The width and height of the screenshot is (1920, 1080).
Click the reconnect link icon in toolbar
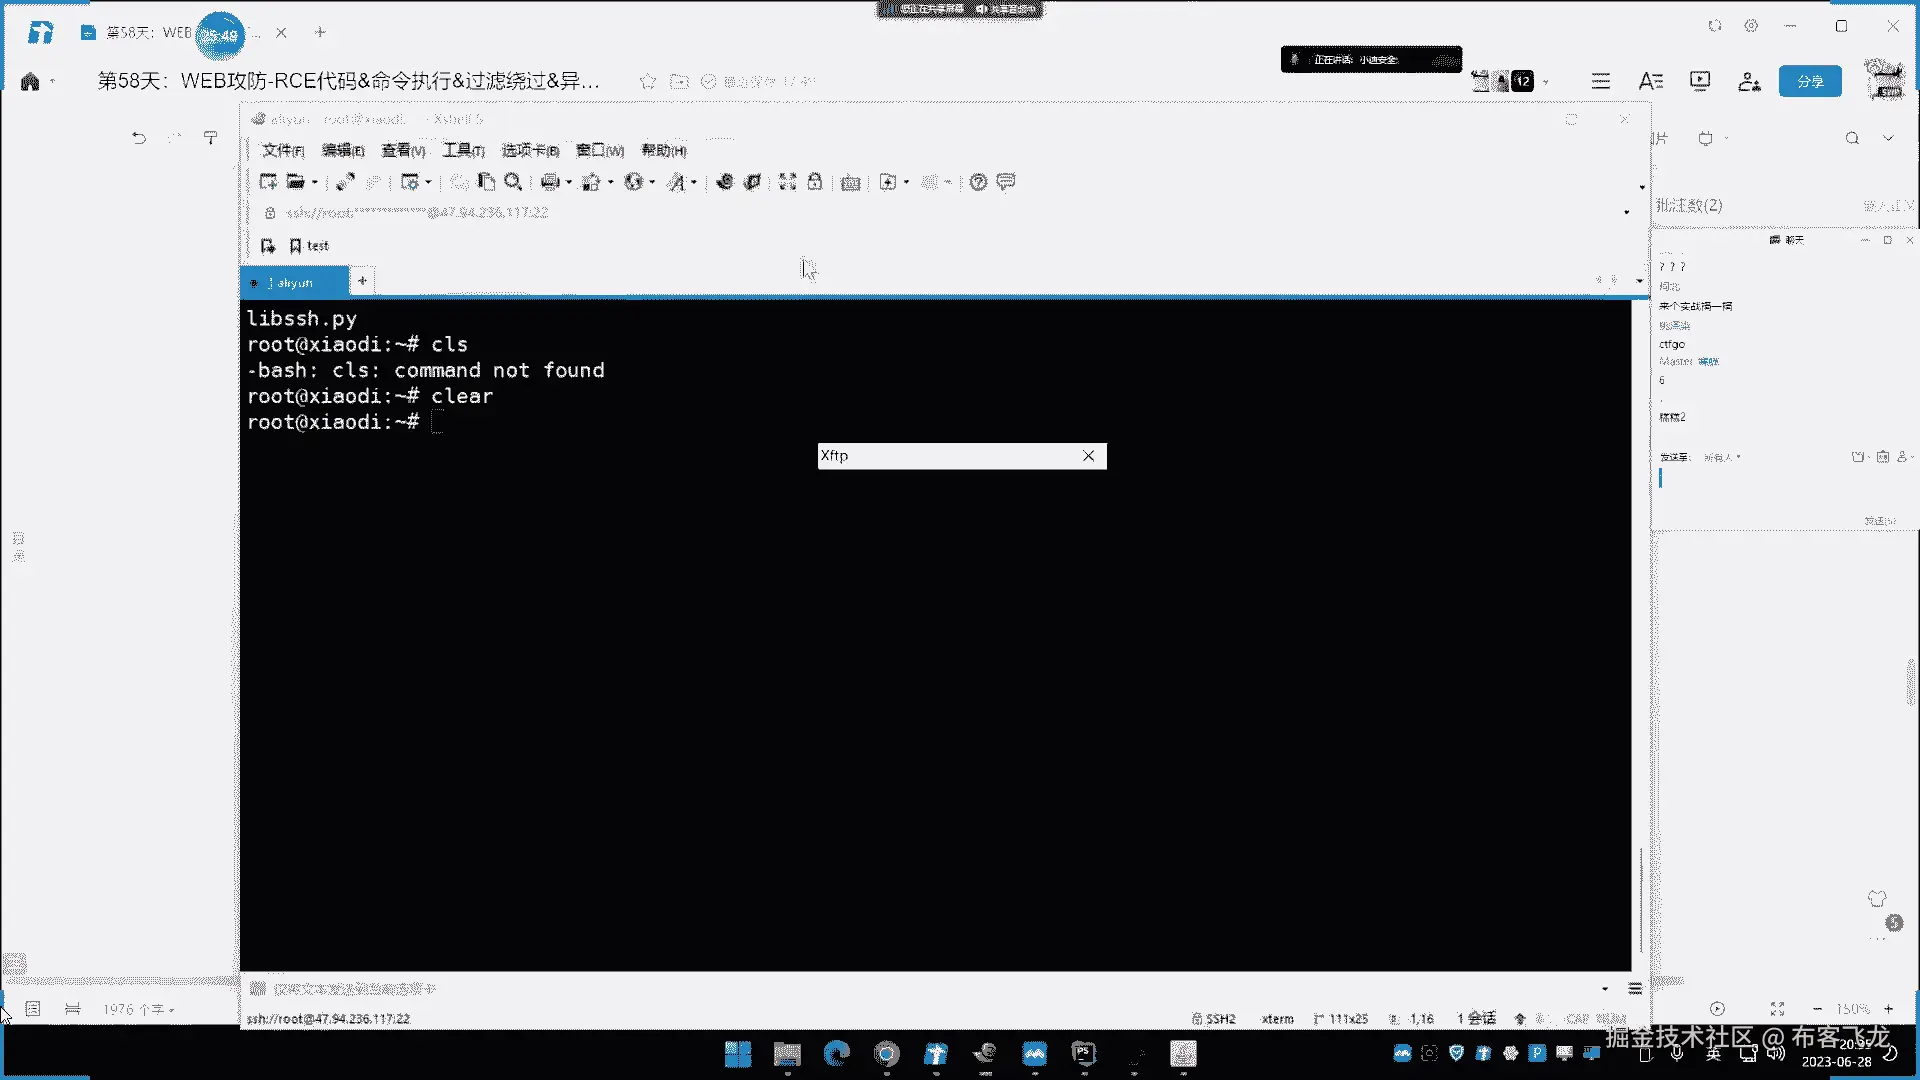(x=345, y=182)
